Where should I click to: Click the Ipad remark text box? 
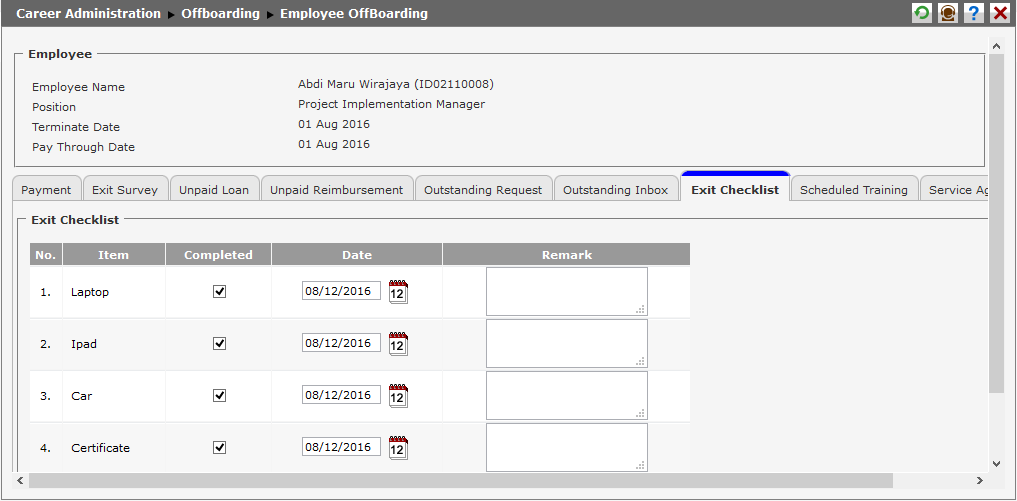click(567, 343)
